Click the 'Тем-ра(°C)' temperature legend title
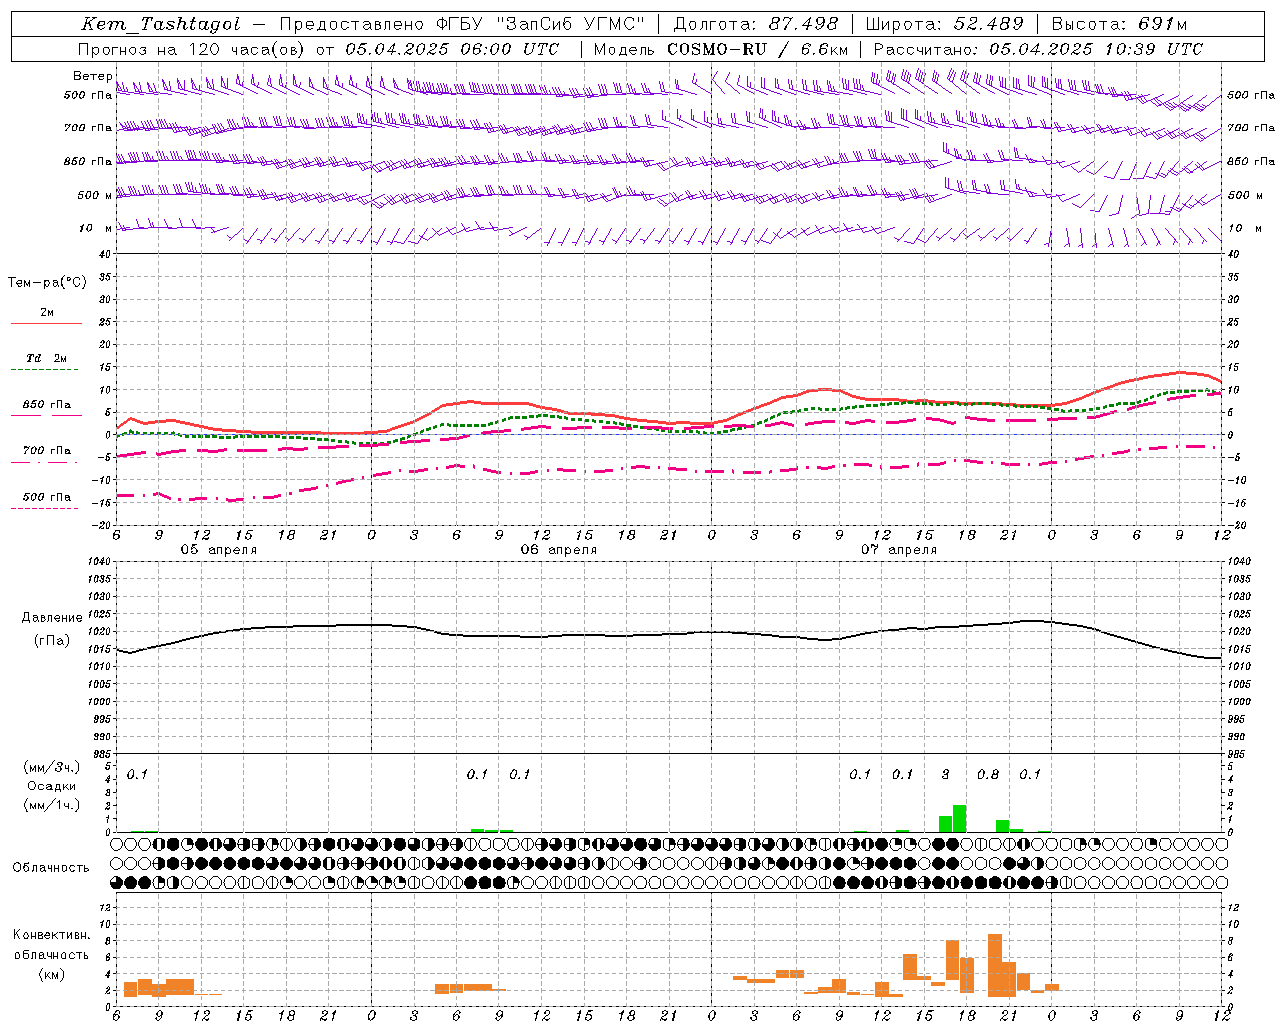The image size is (1280, 1024). [47, 283]
